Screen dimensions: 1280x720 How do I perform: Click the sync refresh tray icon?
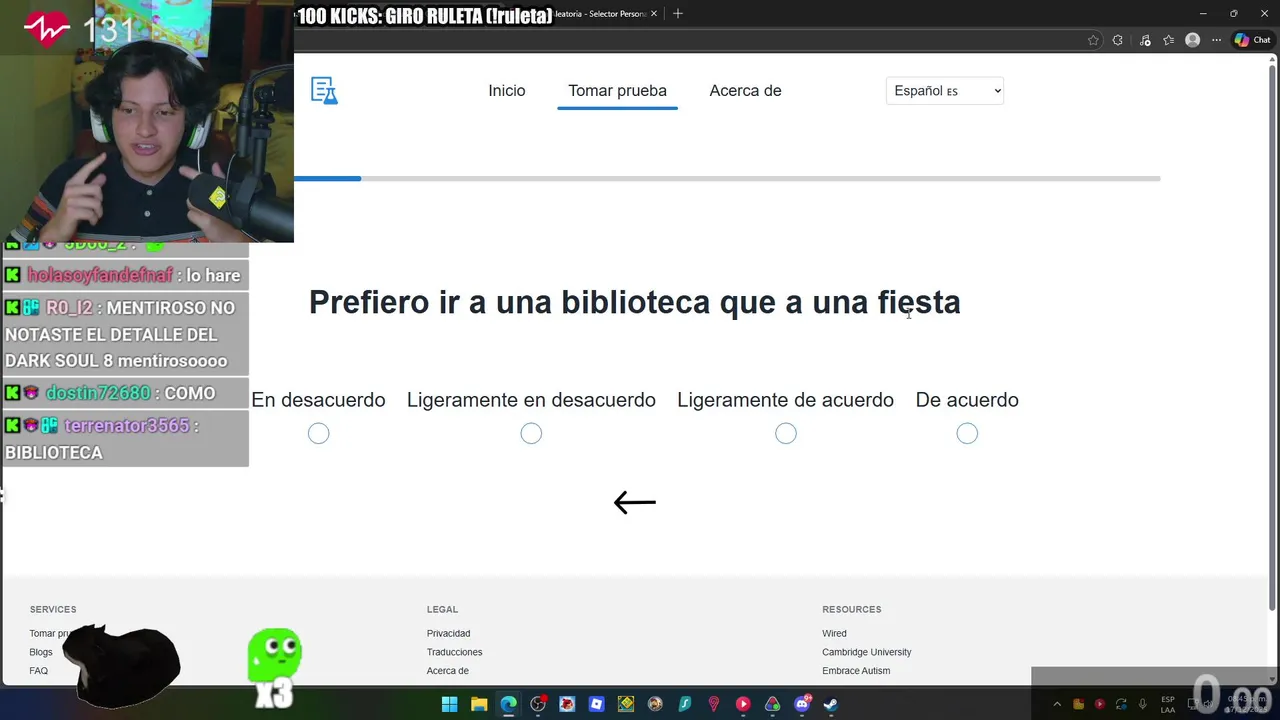[1121, 704]
